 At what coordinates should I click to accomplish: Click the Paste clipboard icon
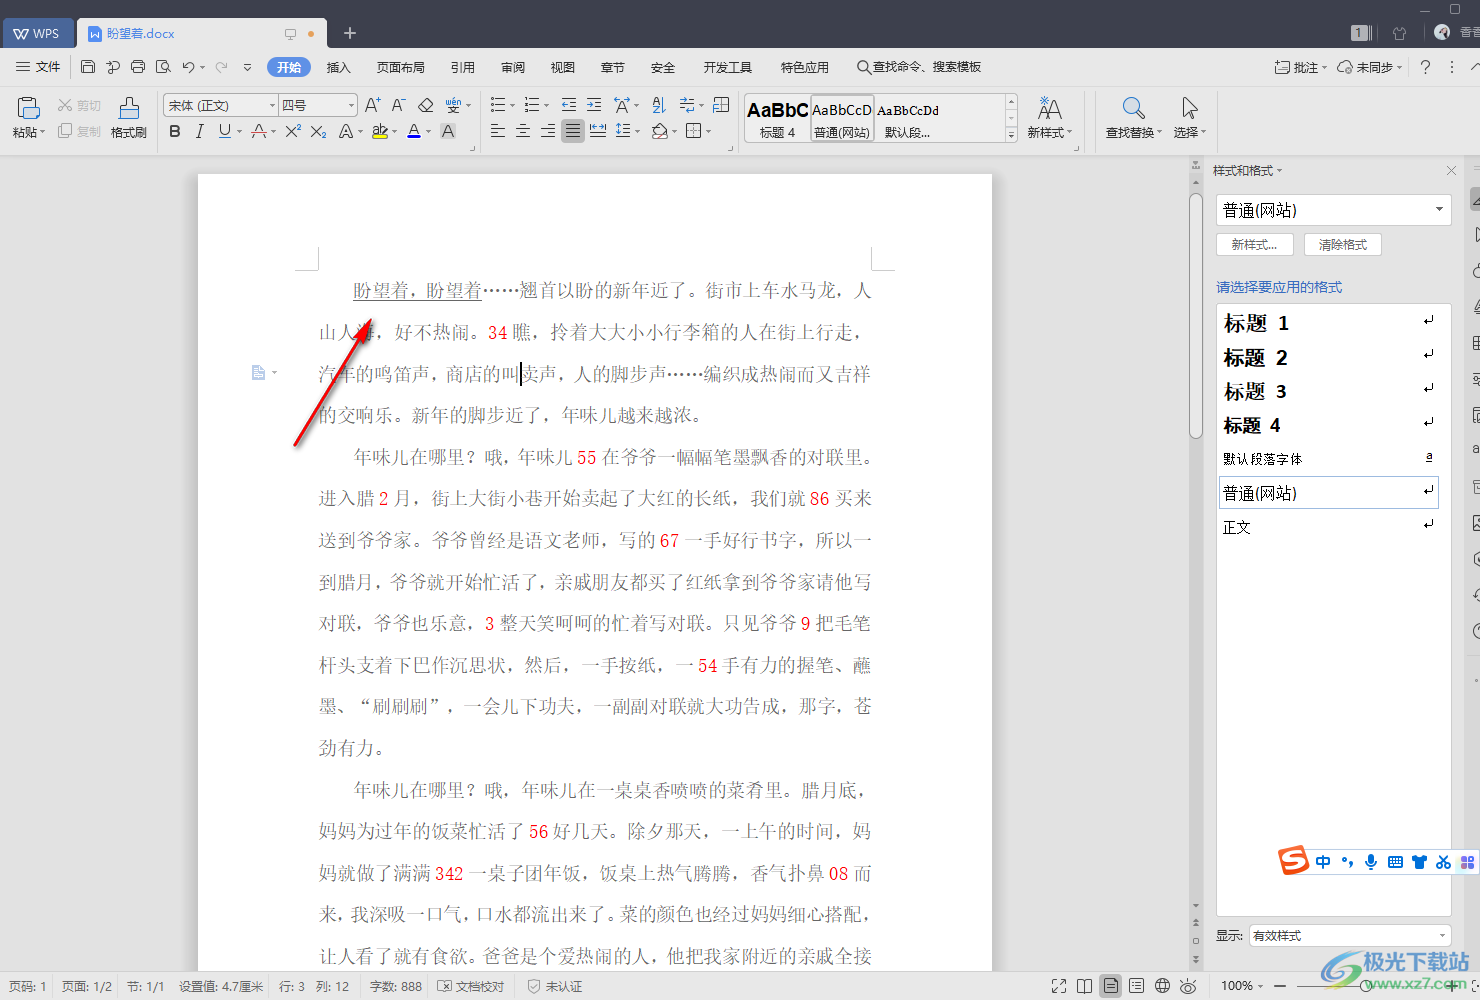(28, 108)
